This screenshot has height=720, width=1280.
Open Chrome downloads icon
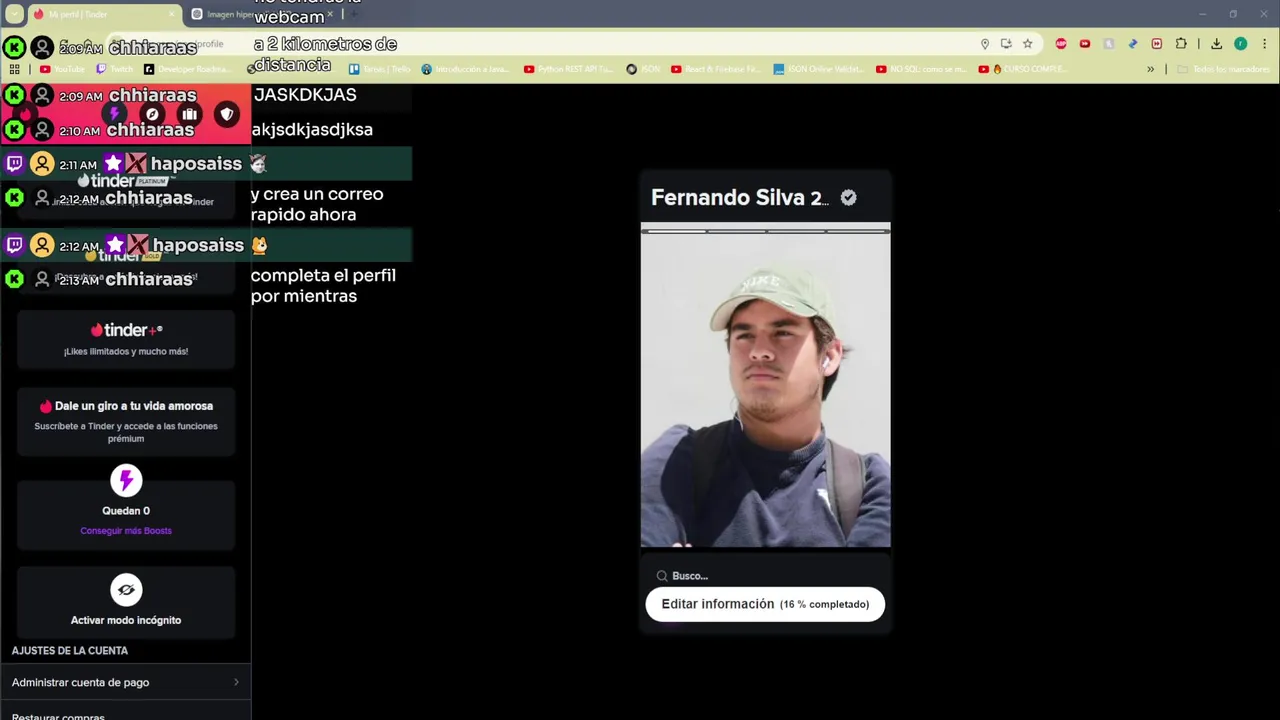pos(1216,44)
